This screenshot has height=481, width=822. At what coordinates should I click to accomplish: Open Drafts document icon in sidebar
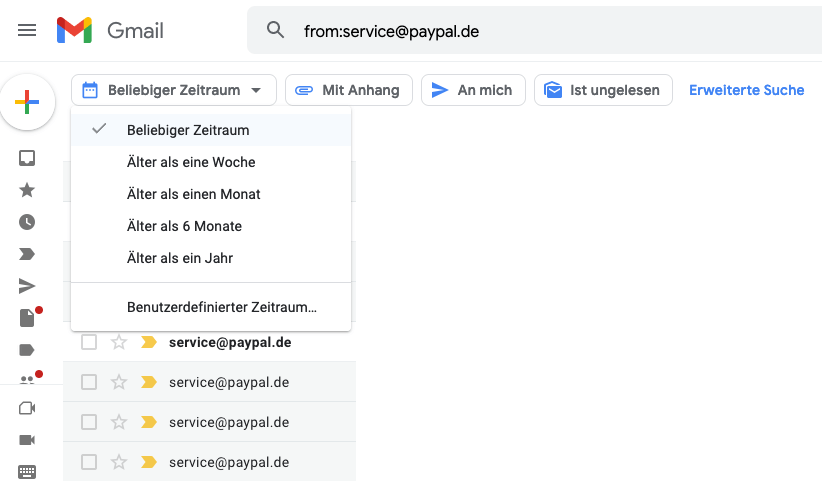[x=27, y=318]
